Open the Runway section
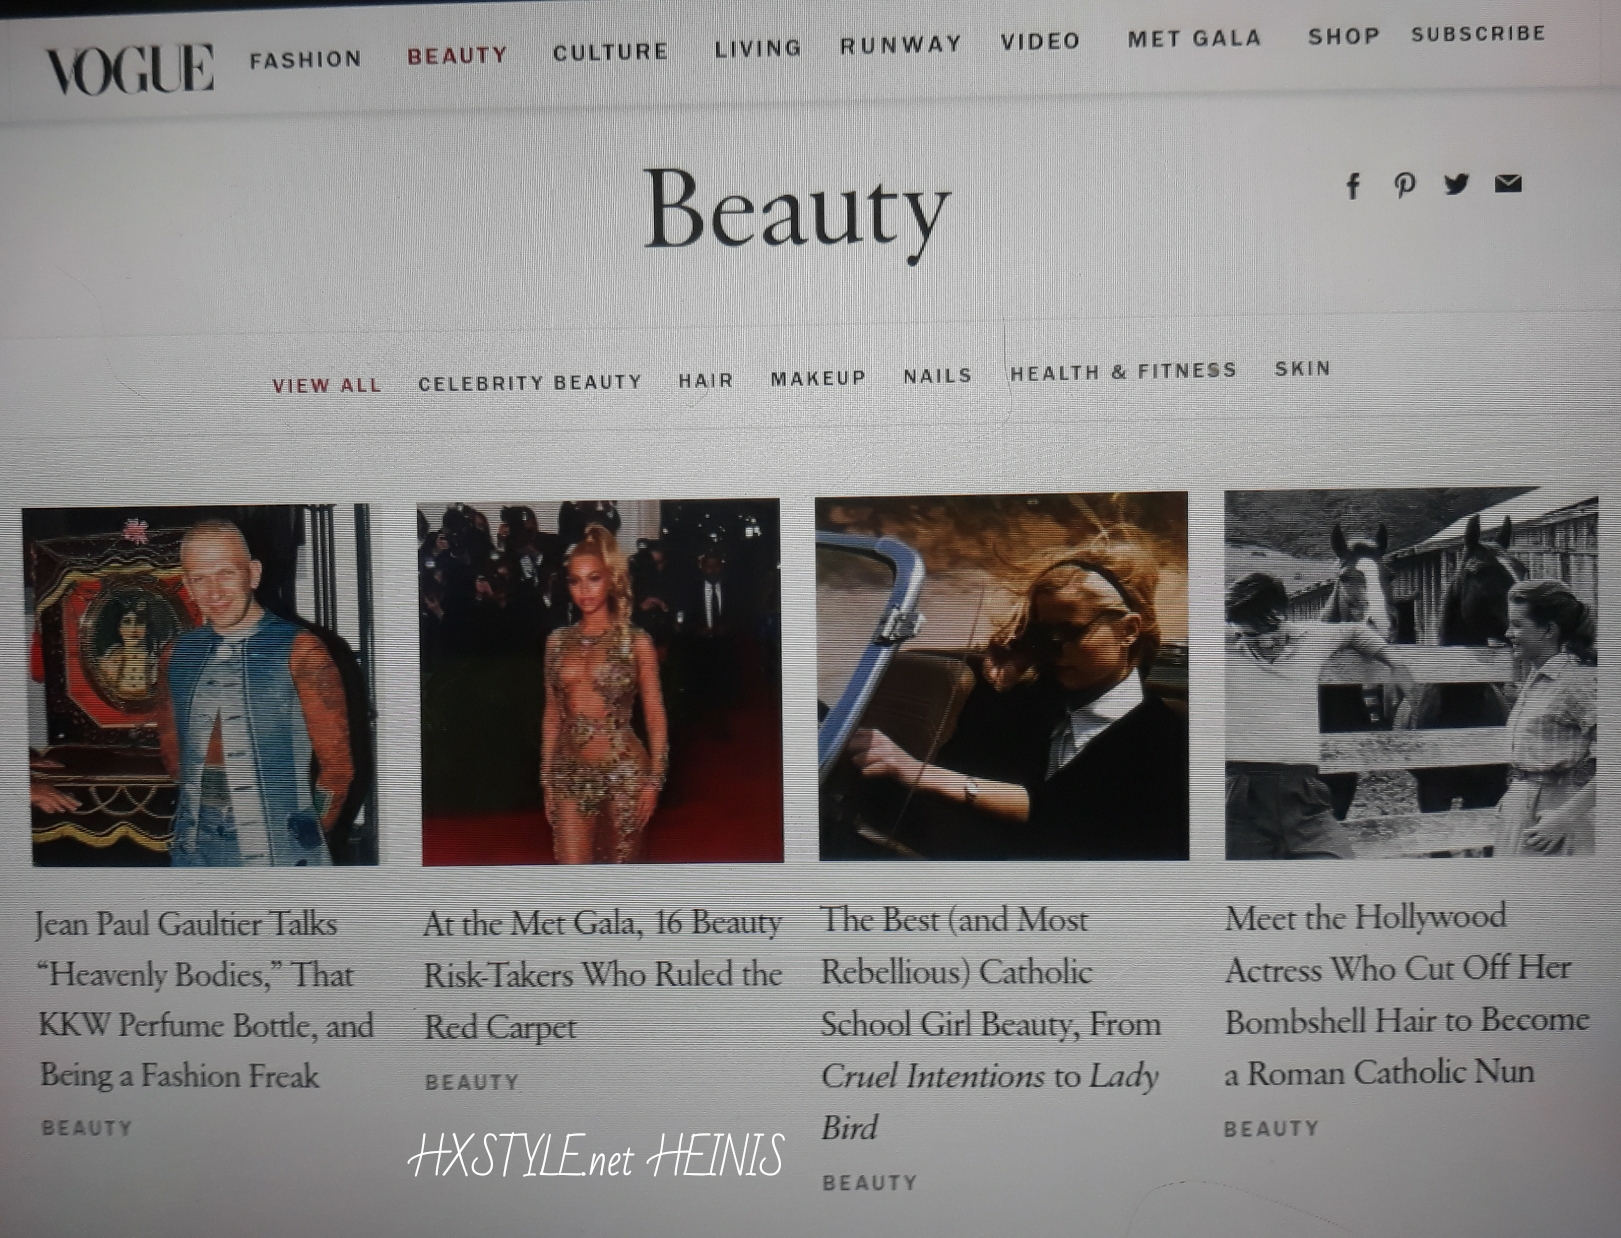 pyautogui.click(x=901, y=45)
